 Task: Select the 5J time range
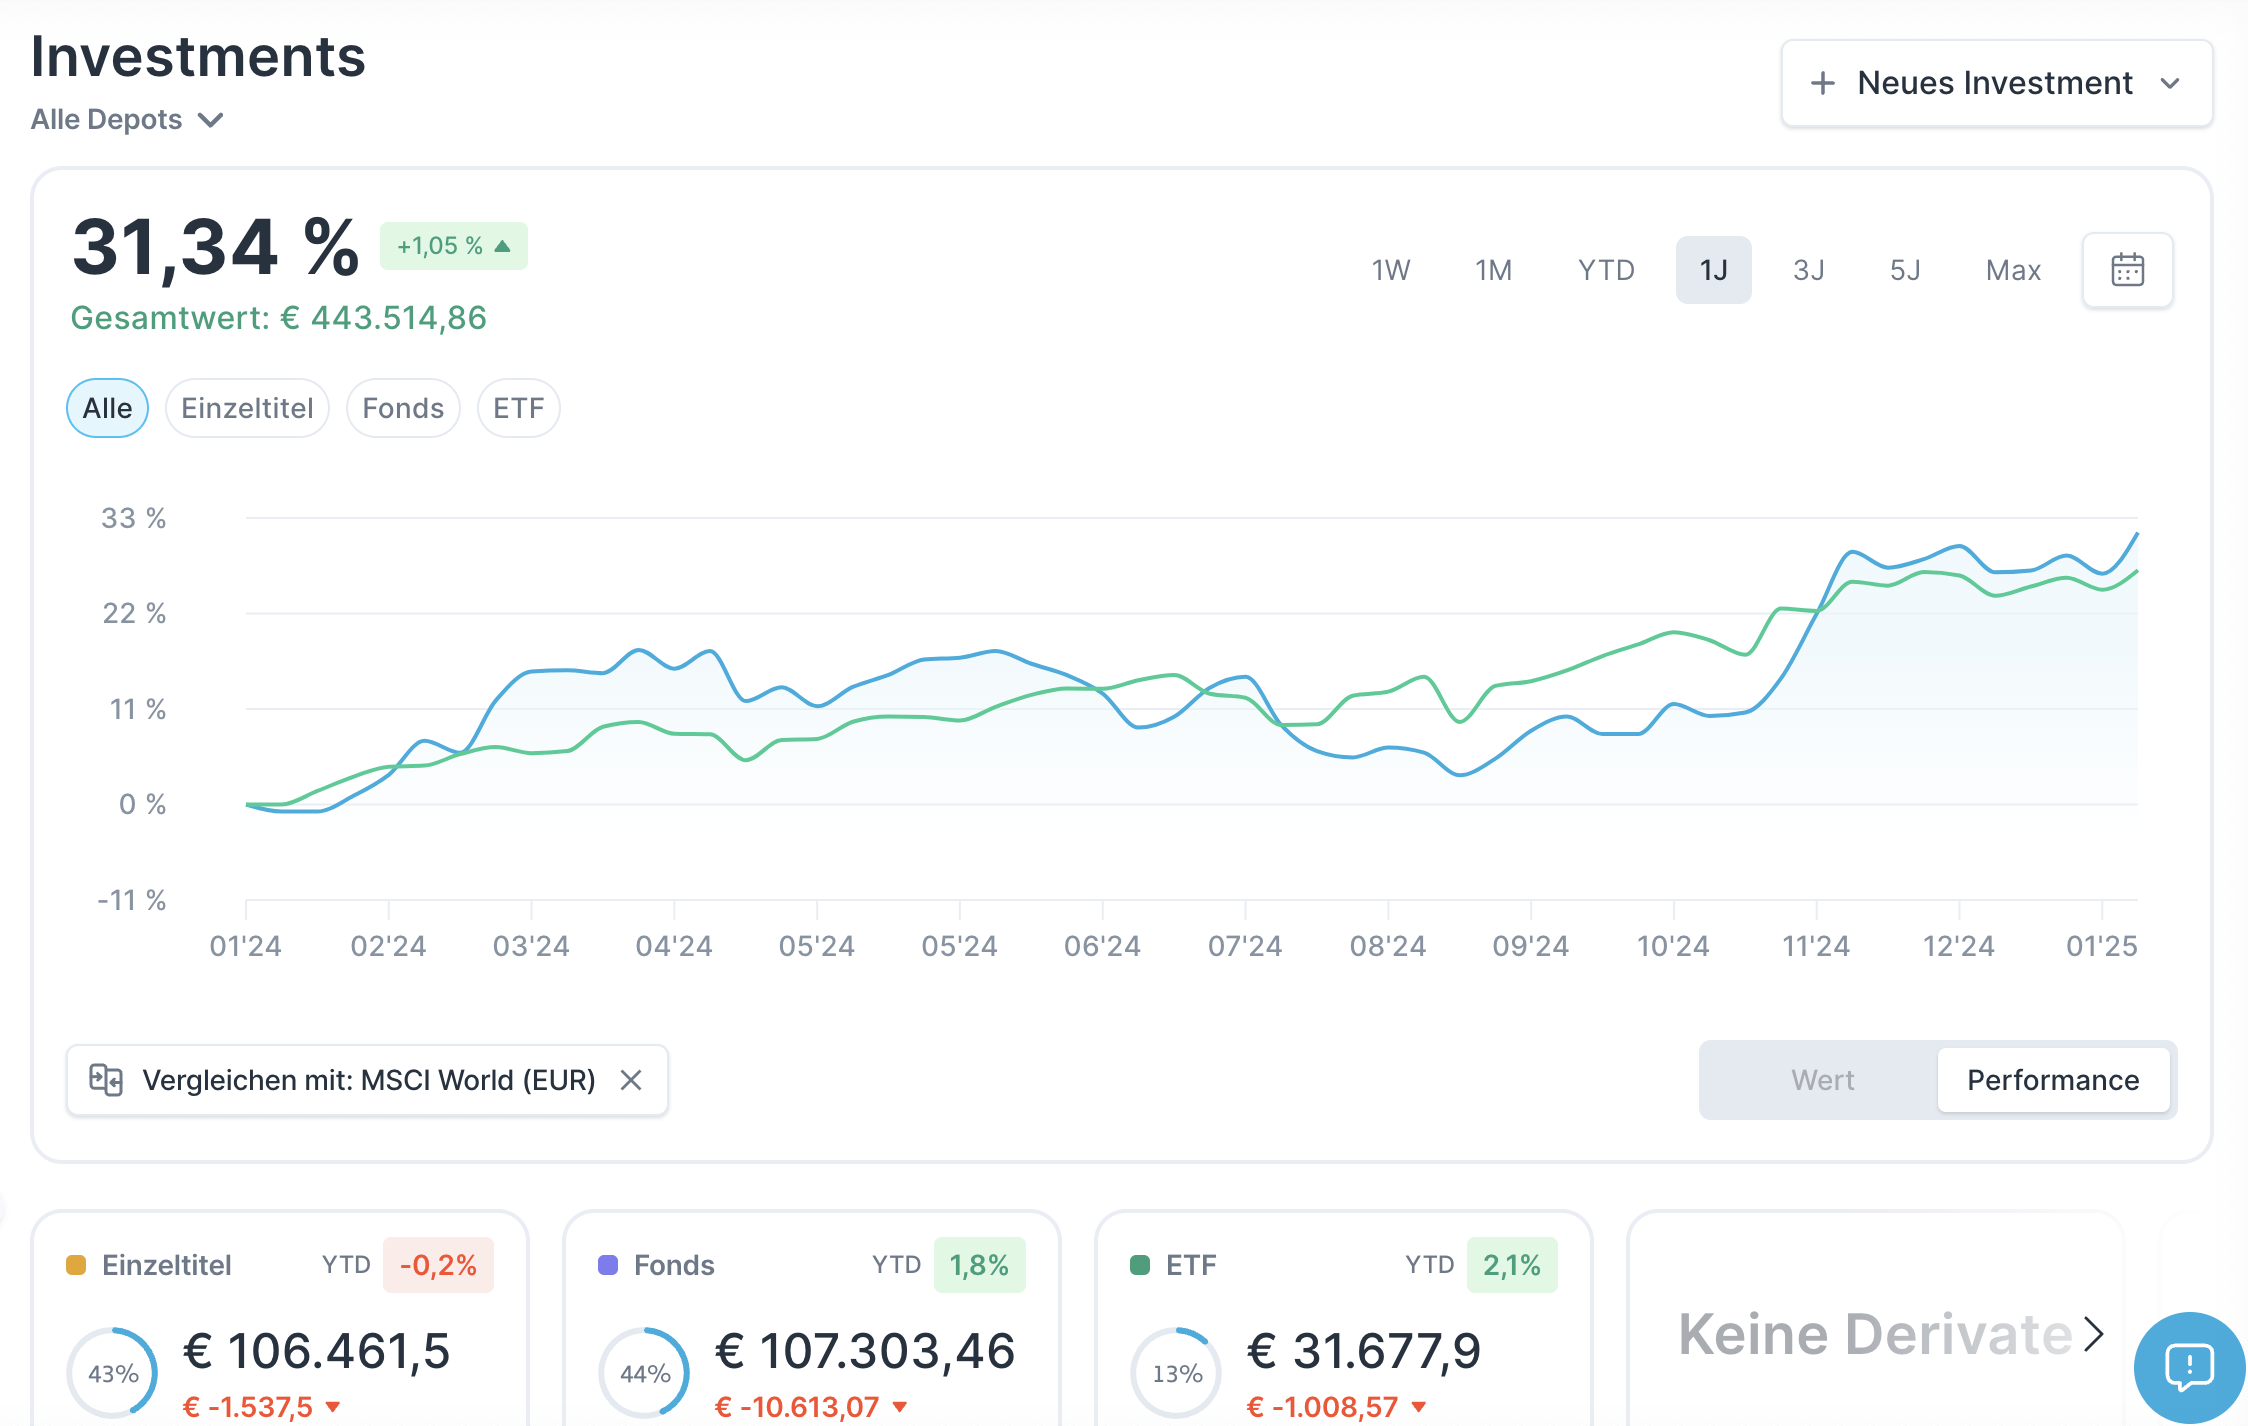click(x=1905, y=270)
